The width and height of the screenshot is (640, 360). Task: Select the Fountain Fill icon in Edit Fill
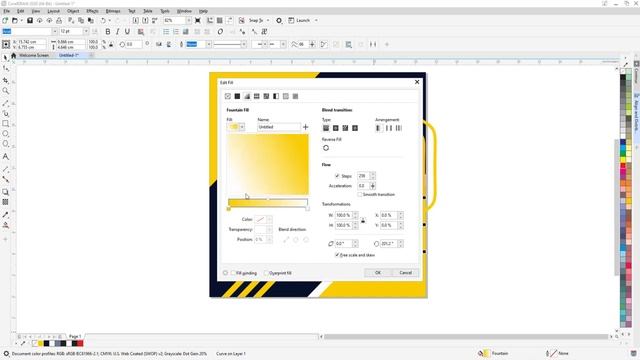[247, 96]
